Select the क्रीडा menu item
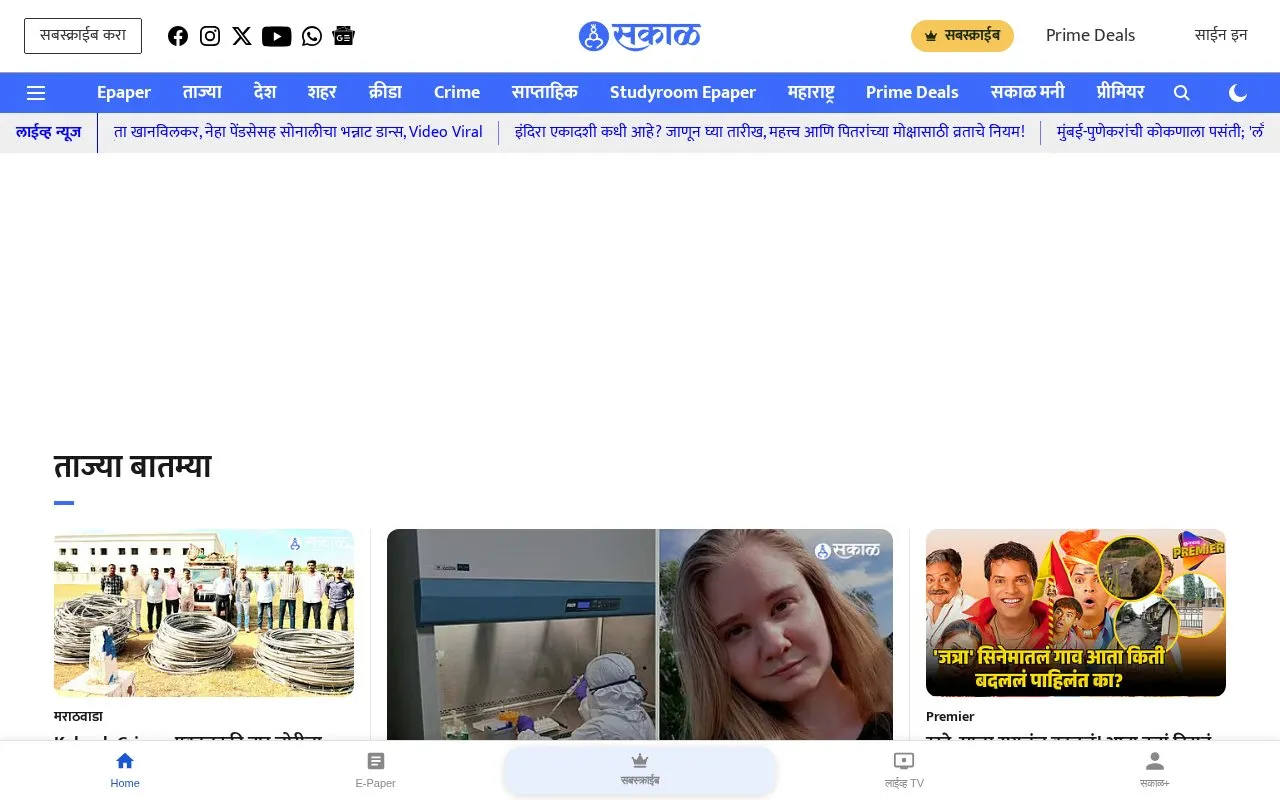The height and width of the screenshot is (800, 1280). pyautogui.click(x=385, y=93)
